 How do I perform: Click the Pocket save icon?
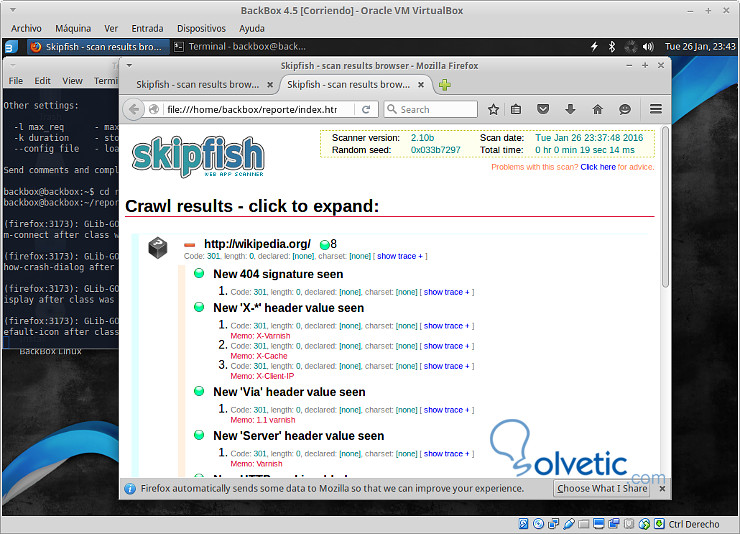[x=543, y=109]
